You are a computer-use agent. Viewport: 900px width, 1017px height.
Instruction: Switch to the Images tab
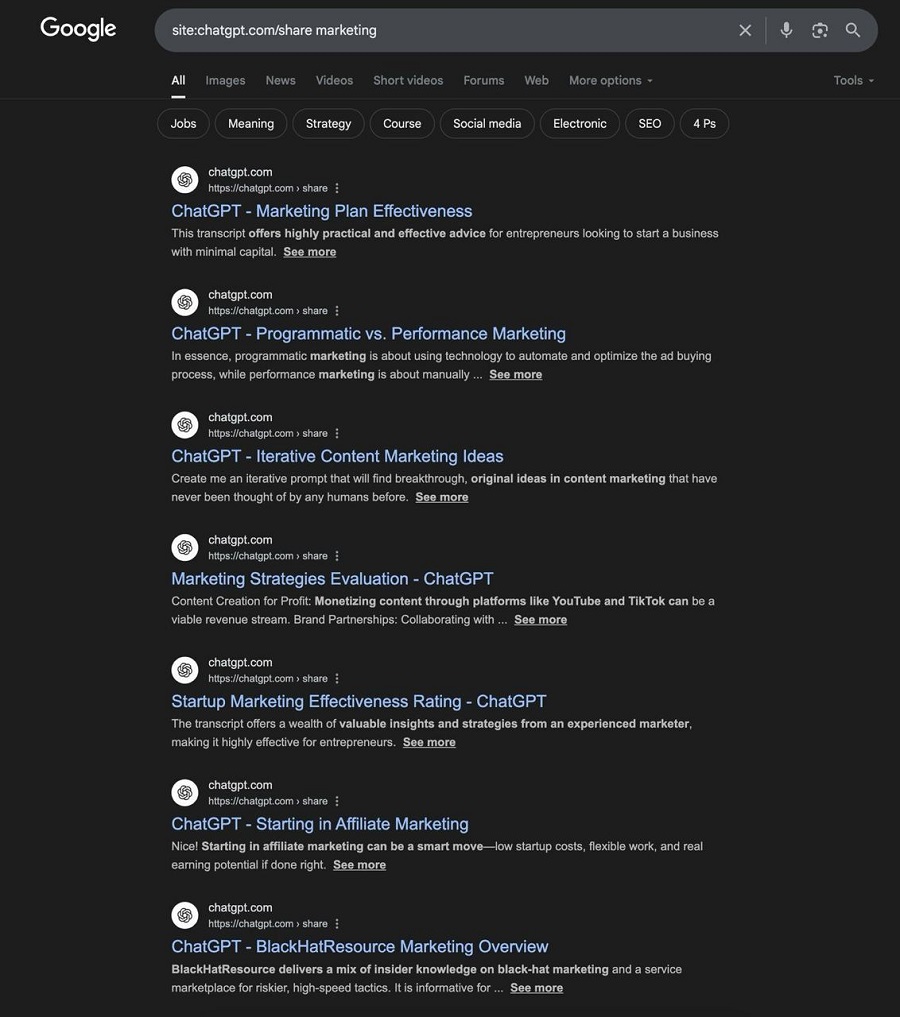tap(225, 80)
